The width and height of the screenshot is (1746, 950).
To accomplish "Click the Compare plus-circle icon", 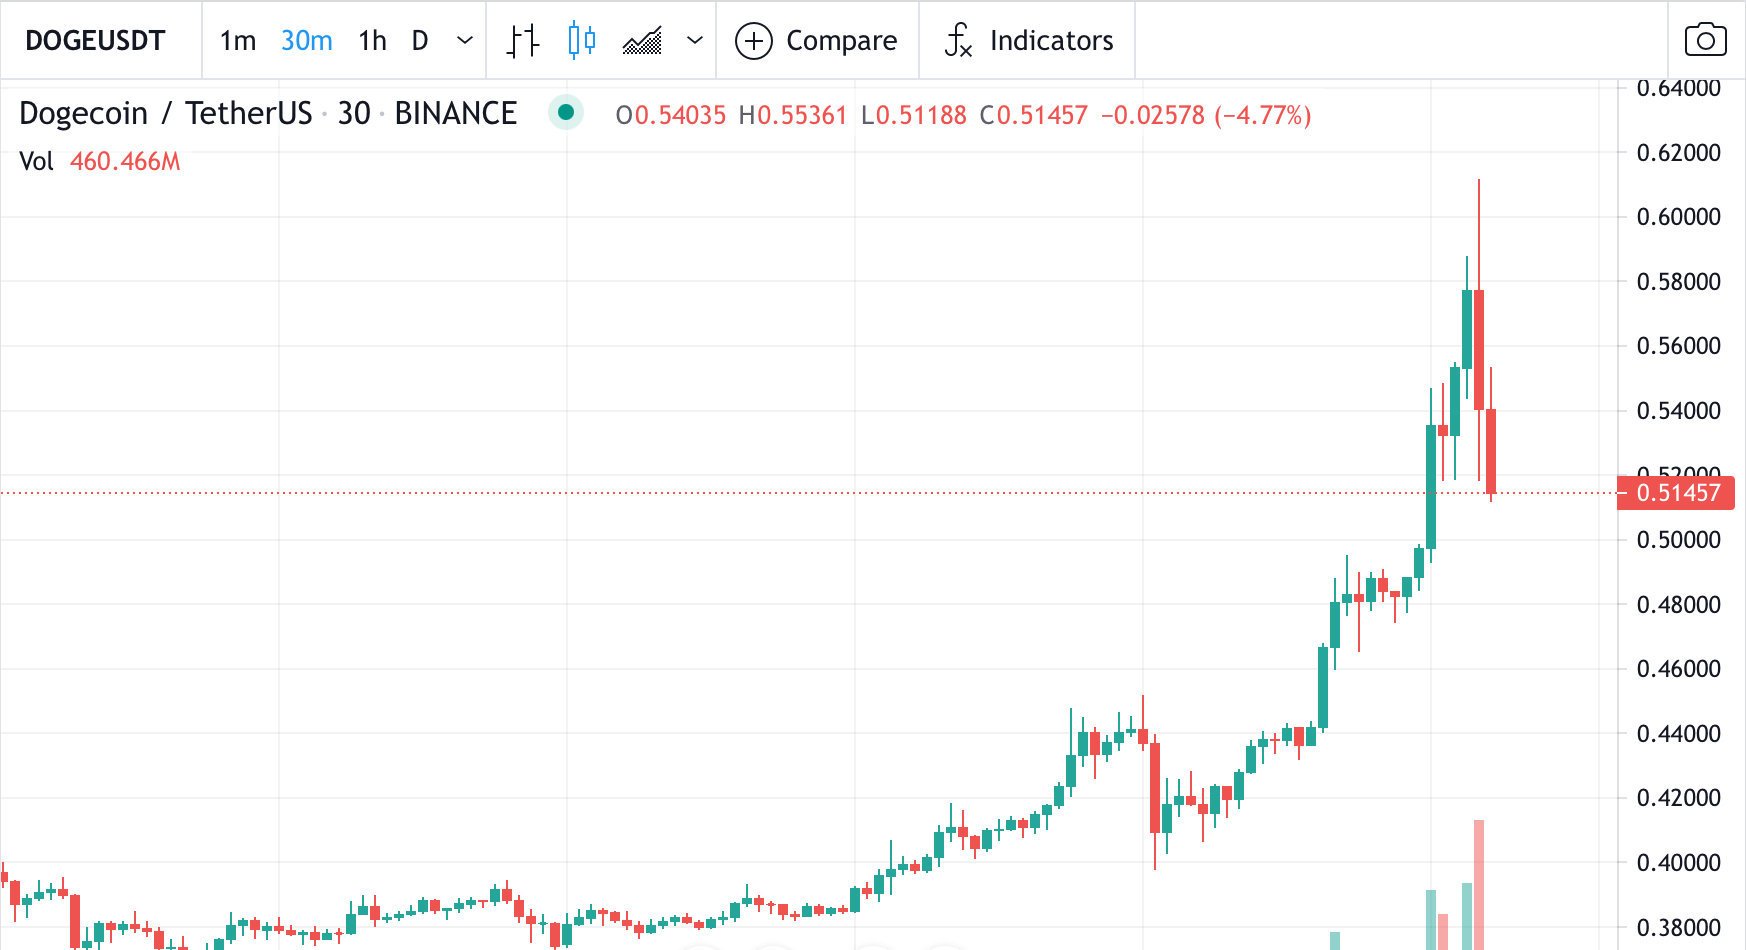I will click(753, 41).
